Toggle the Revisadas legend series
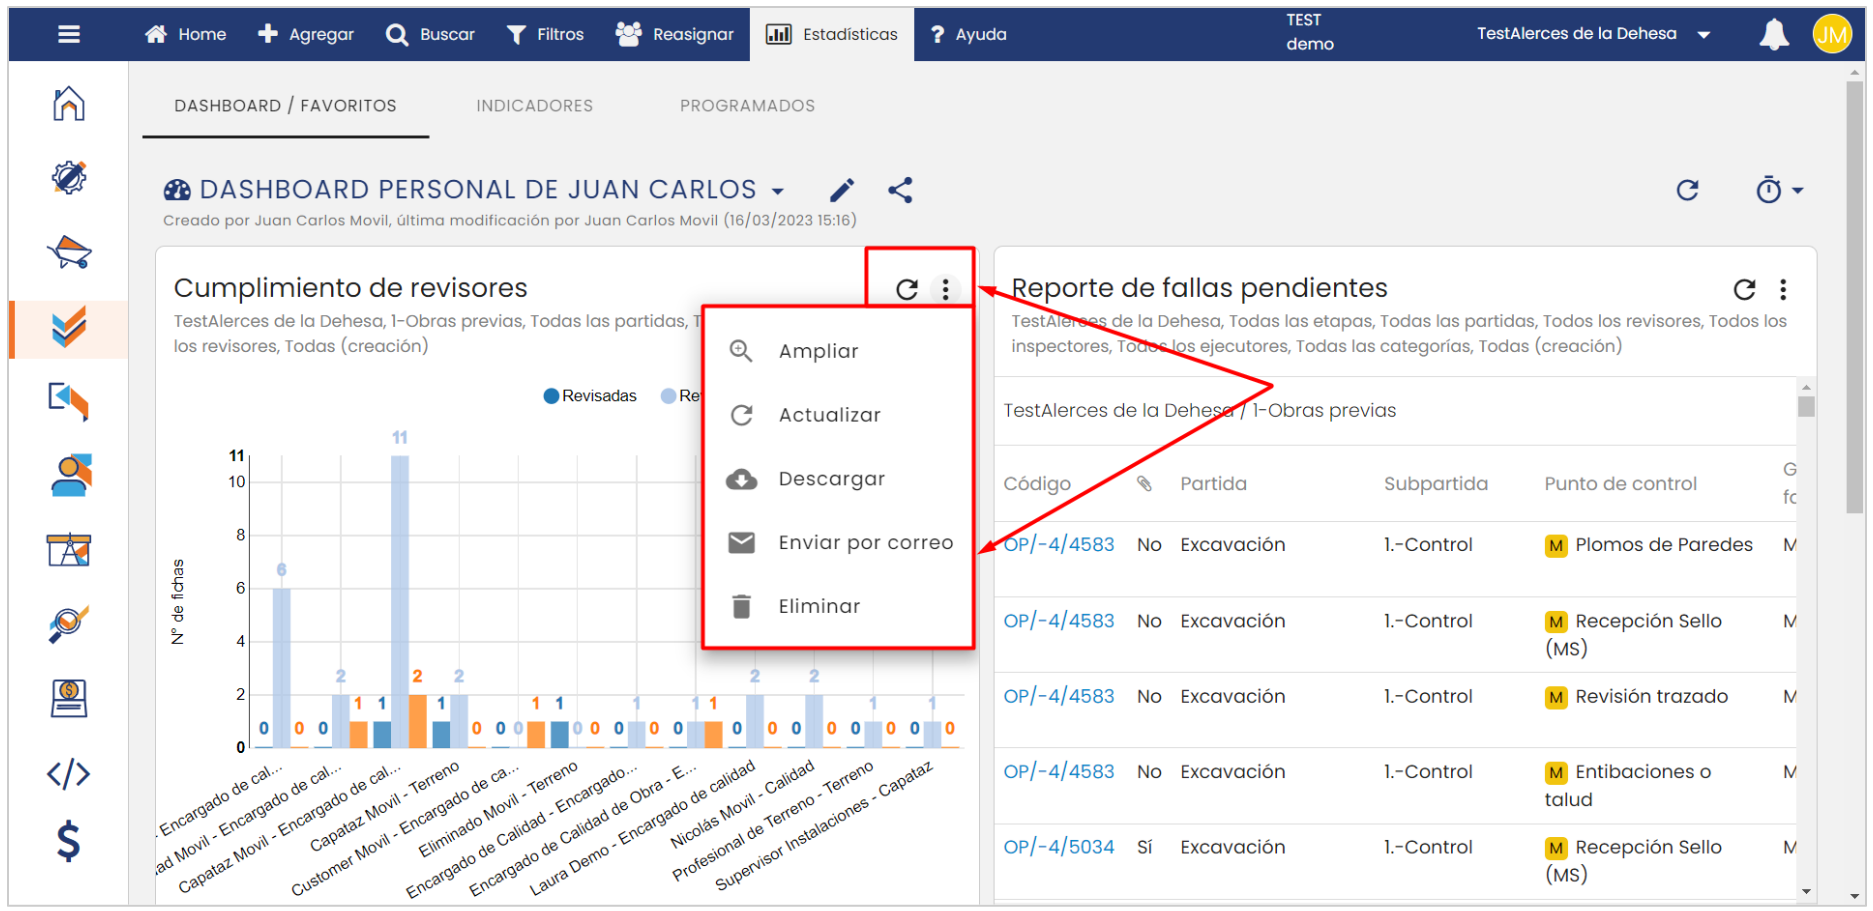Screen dimensions: 1873x911 click(x=590, y=396)
